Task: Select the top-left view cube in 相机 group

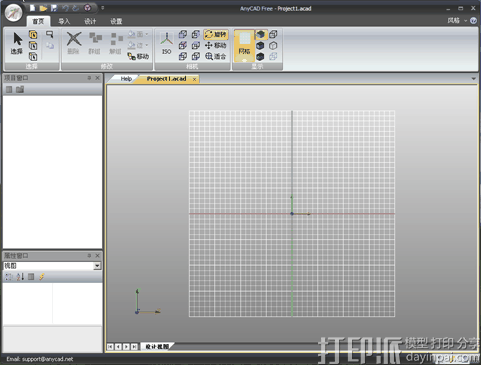Action: pos(183,34)
